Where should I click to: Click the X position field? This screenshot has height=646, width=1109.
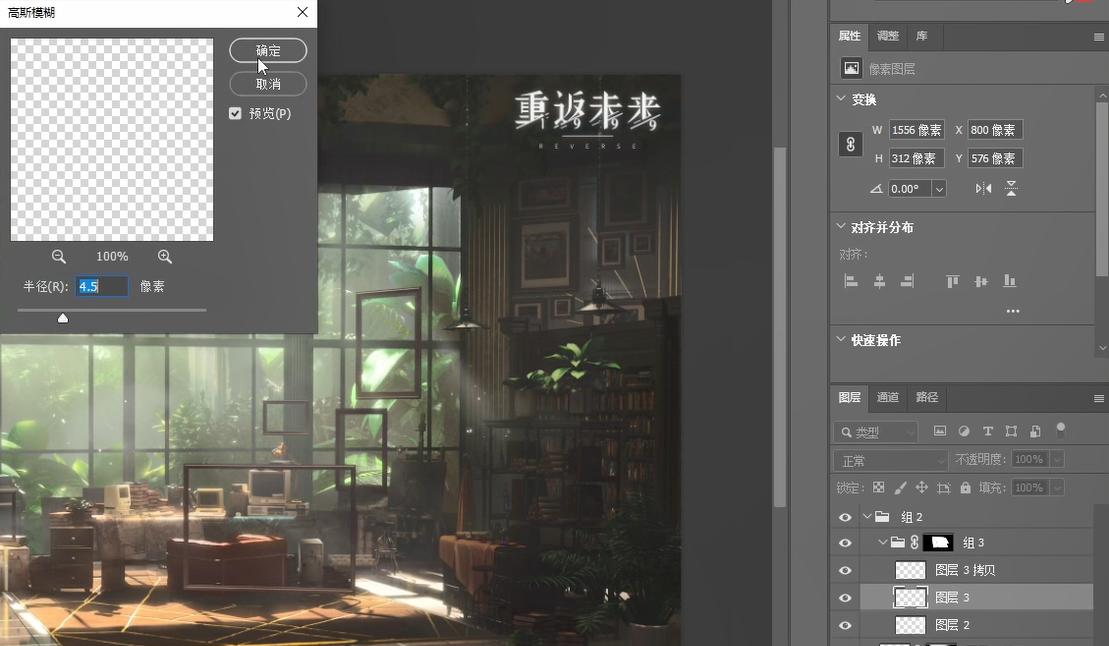pos(995,130)
